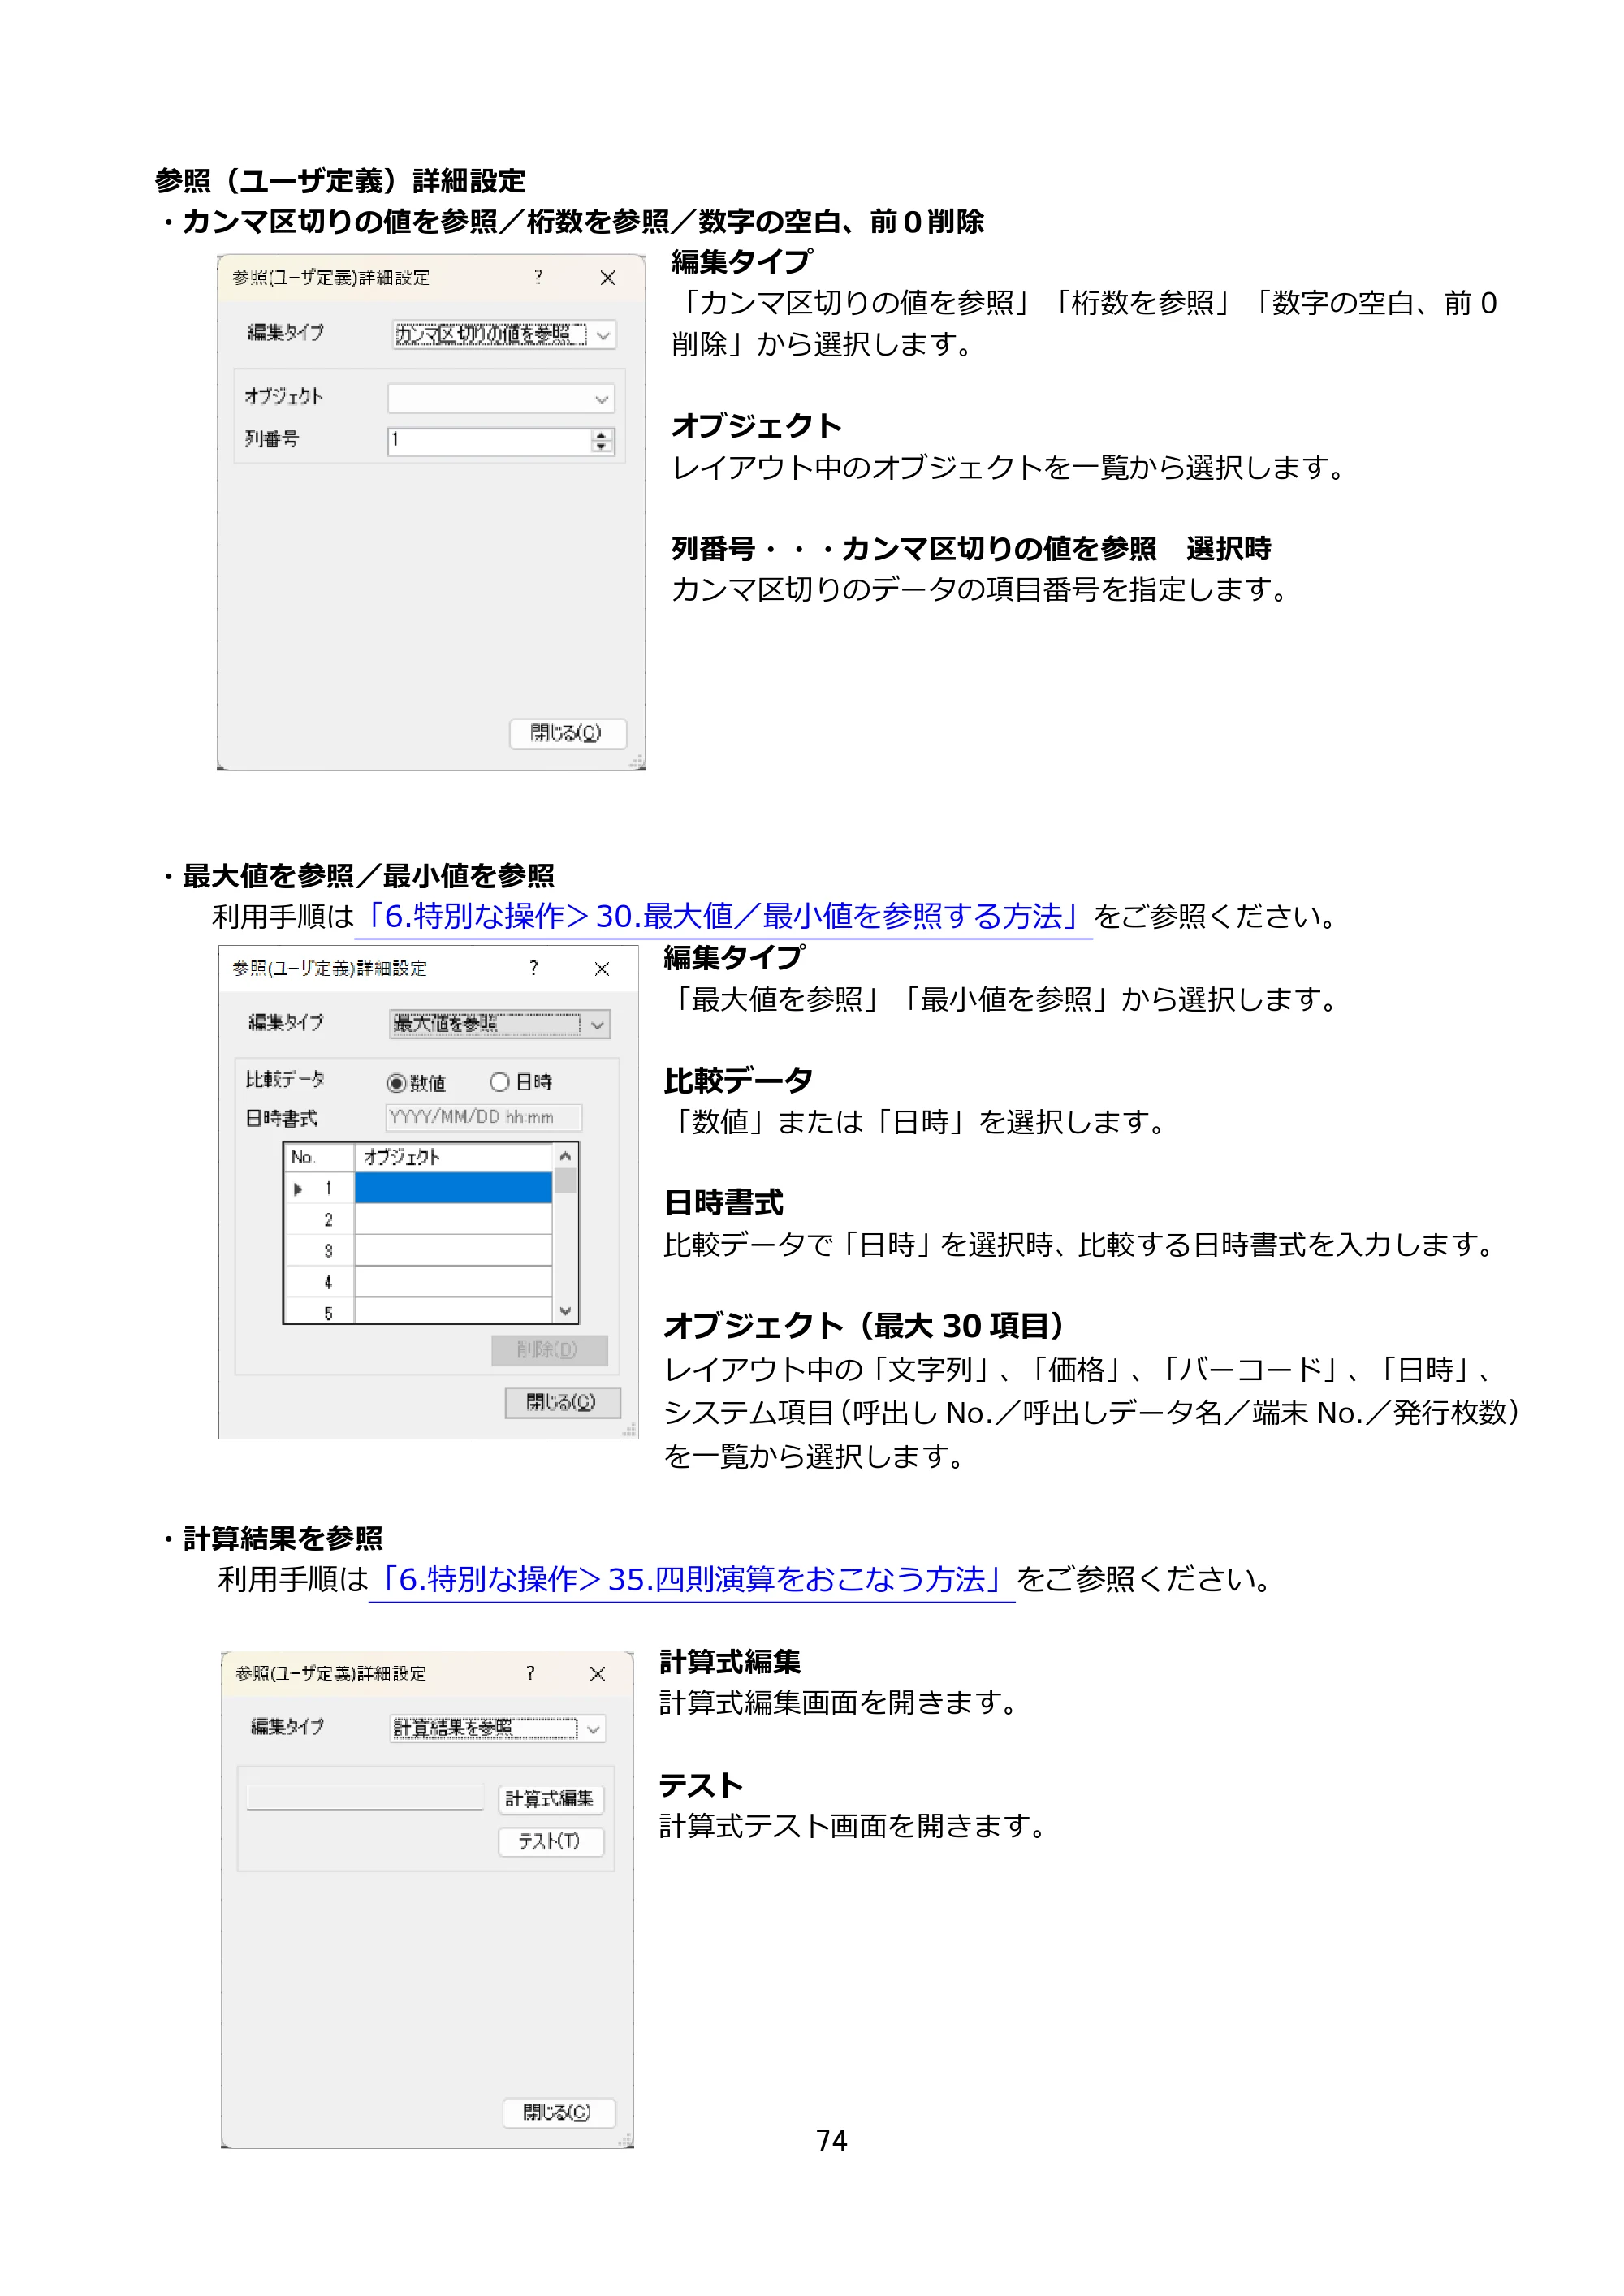Image resolution: width=1624 pixels, height=2296 pixels.
Task: Close the first 参照(ユーザ定義)詳細設定 dialog
Action: click(608, 277)
